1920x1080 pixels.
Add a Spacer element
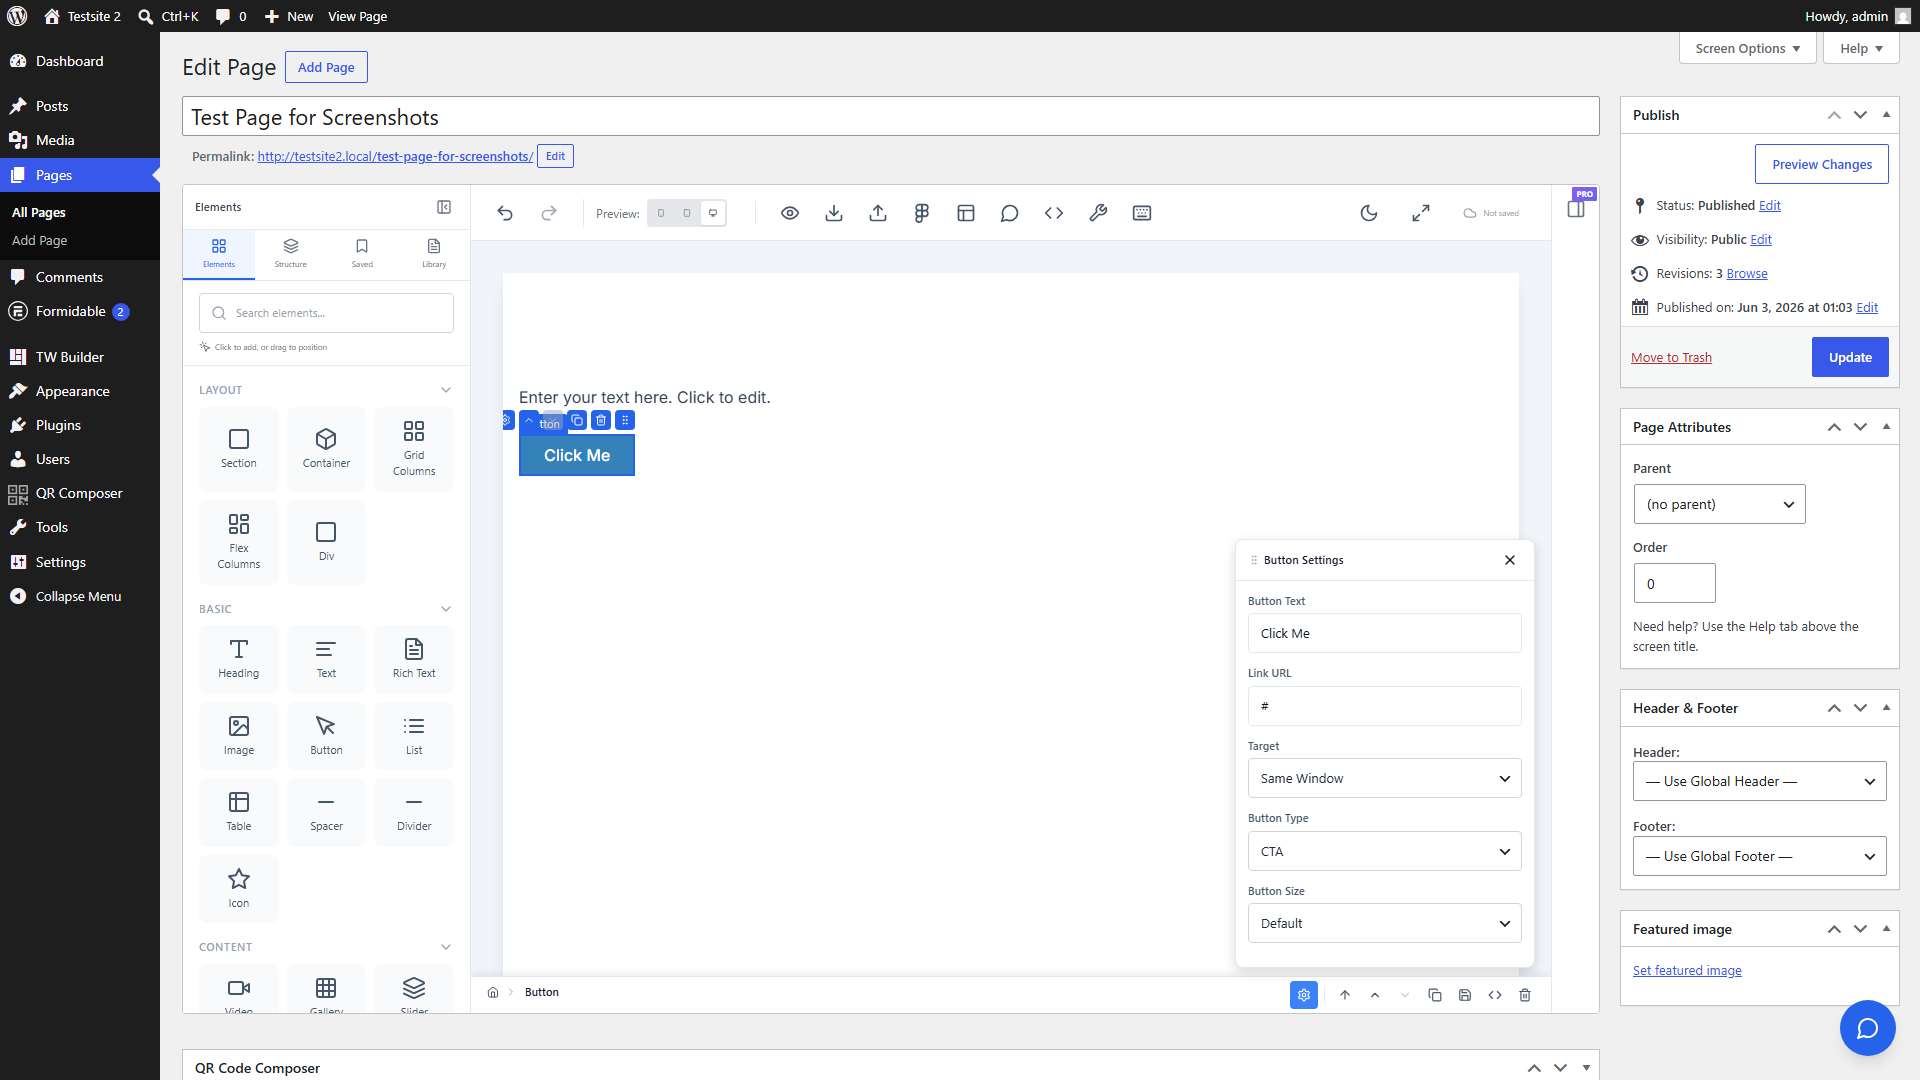point(327,812)
